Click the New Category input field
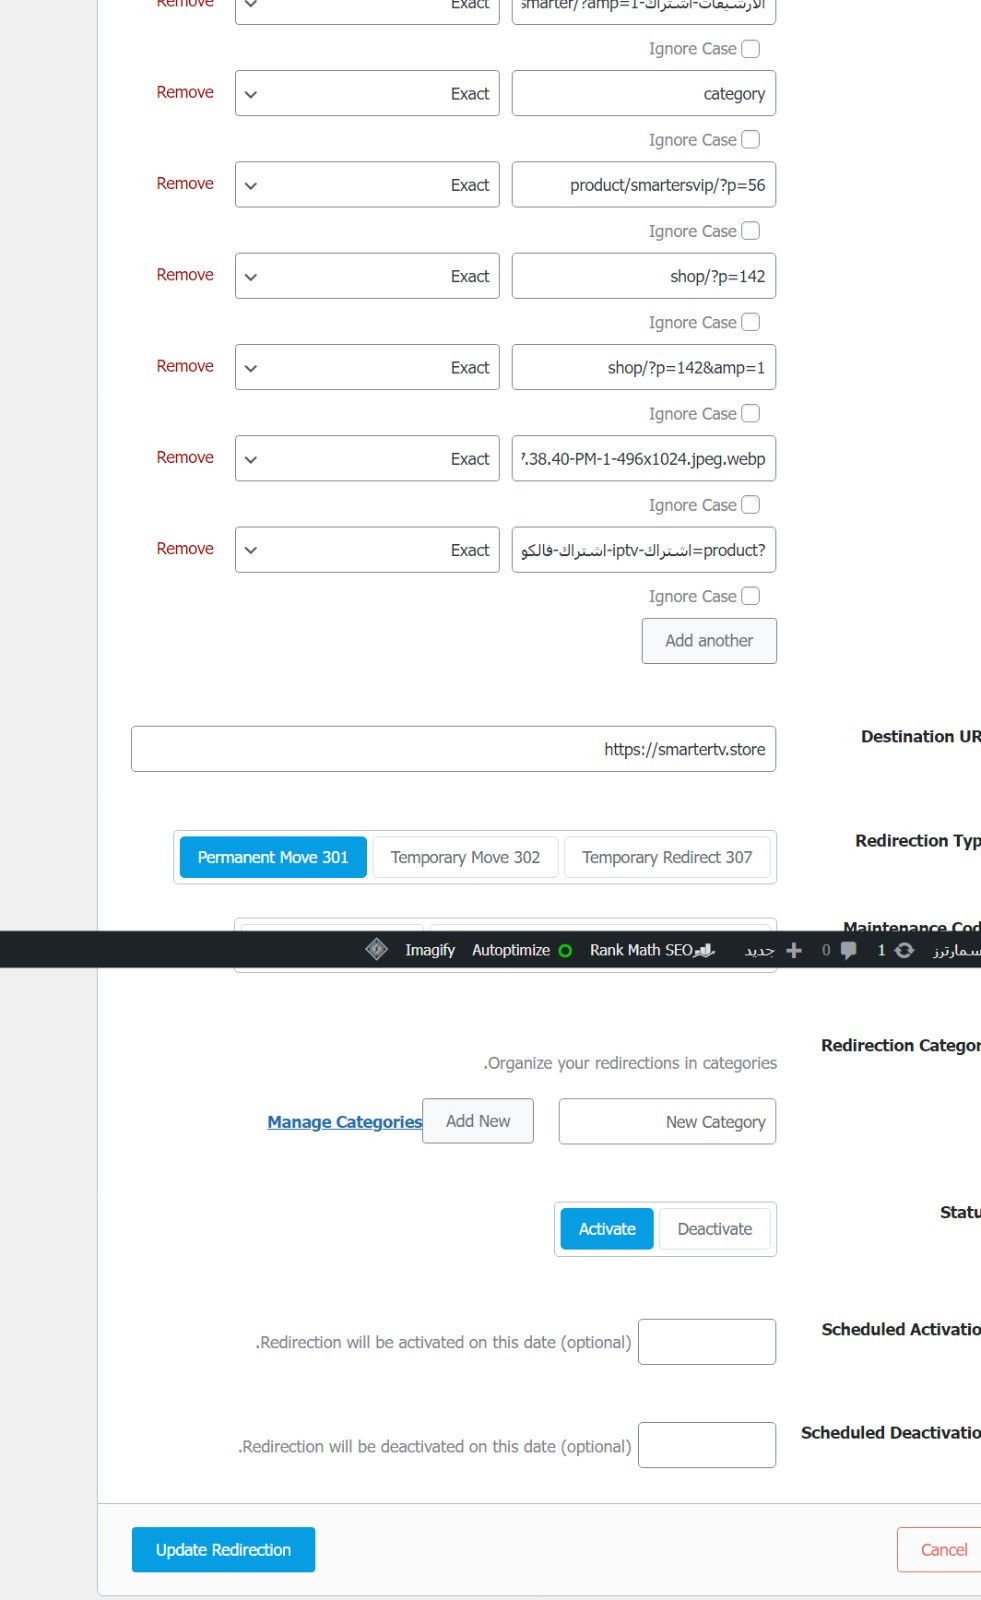 (667, 1121)
